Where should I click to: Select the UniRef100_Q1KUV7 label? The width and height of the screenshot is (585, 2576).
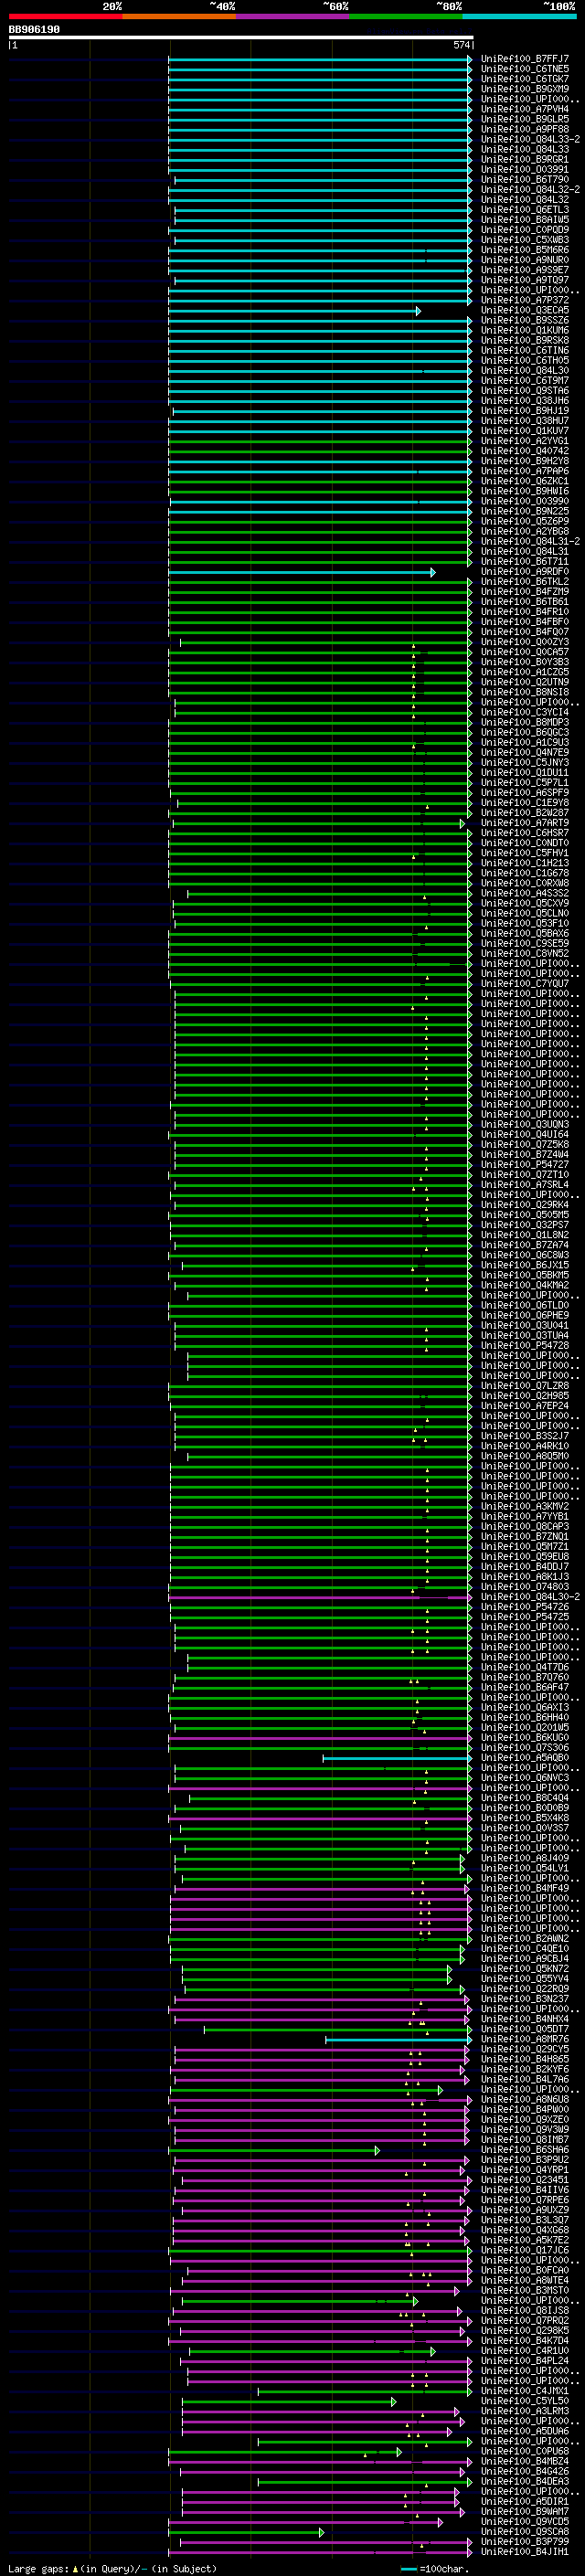pyautogui.click(x=525, y=431)
